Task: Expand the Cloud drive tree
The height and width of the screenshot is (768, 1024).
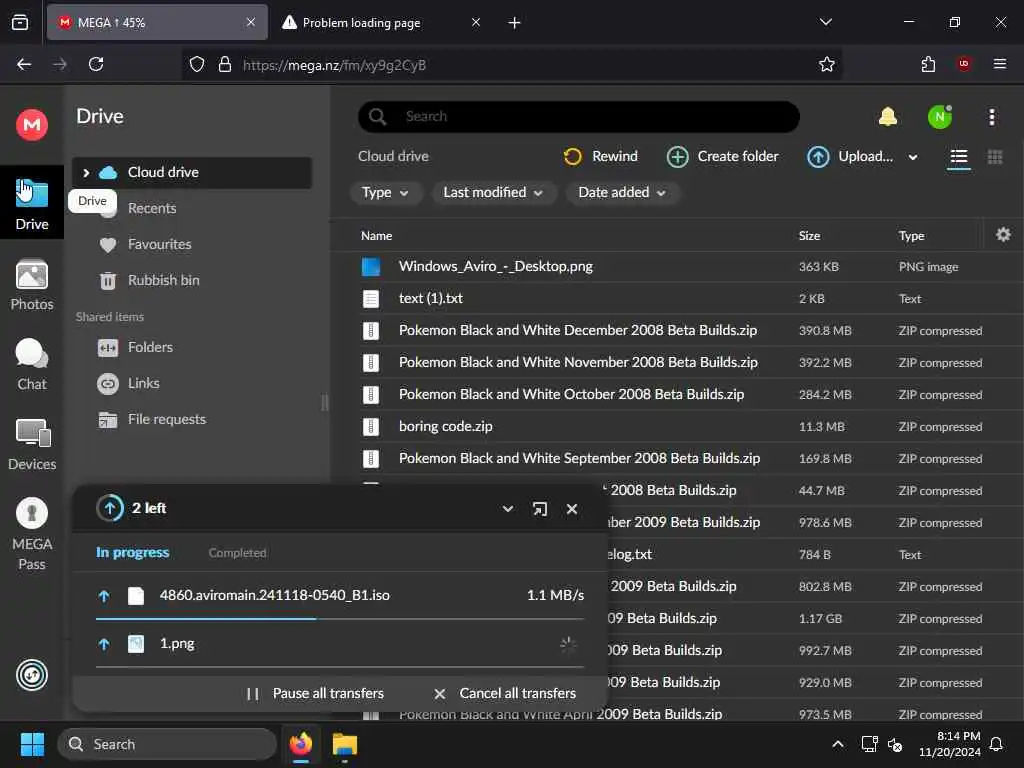Action: click(x=86, y=172)
